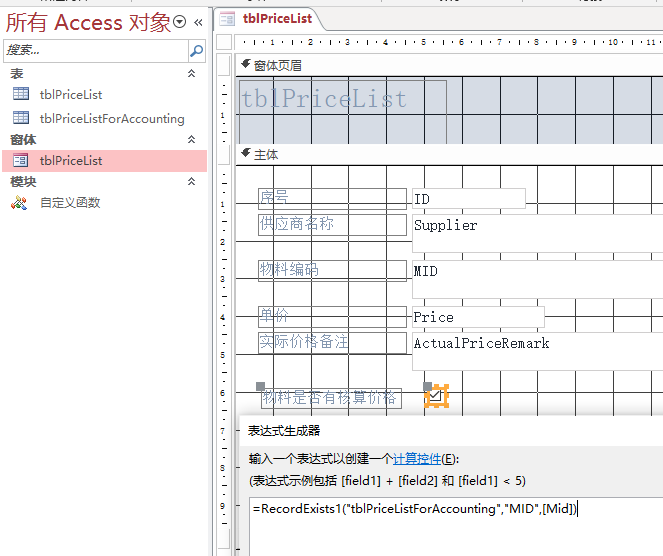The width and height of the screenshot is (663, 556).
Task: Click the selected checkbox control
Action: (436, 397)
